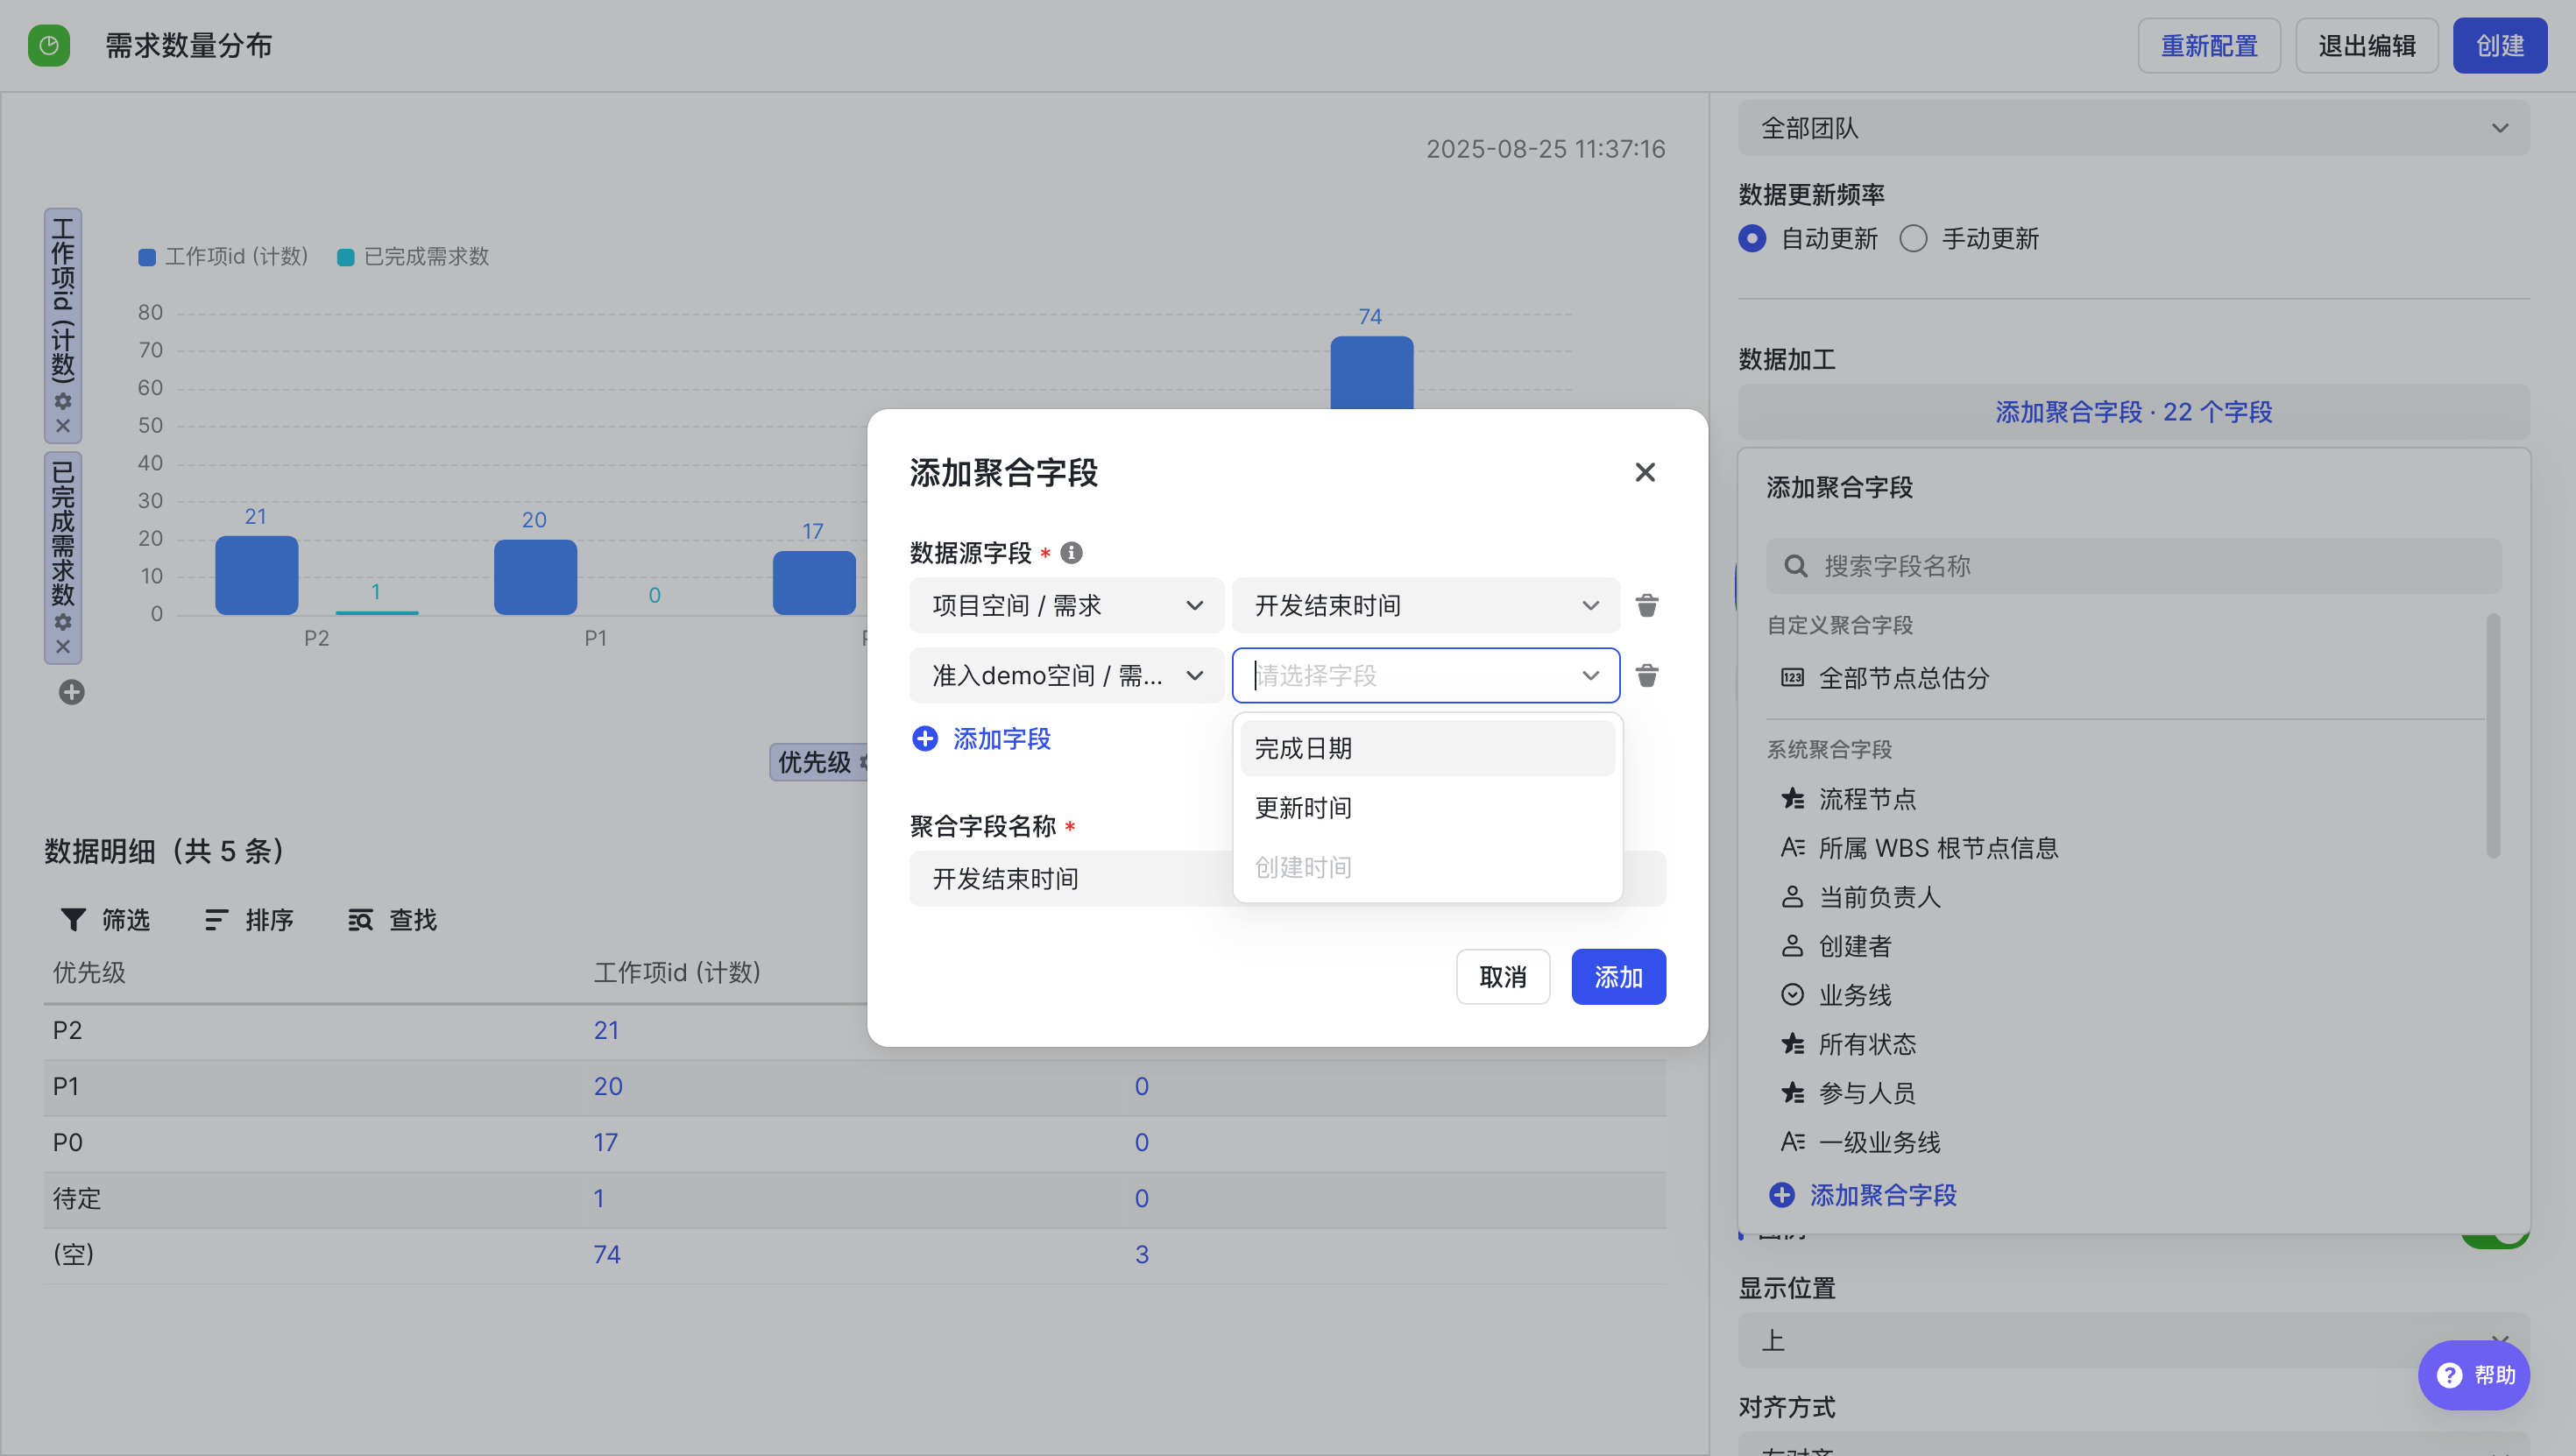Focus the 搜索字段名称 search input
This screenshot has width=2576, height=1456.
(x=2134, y=566)
